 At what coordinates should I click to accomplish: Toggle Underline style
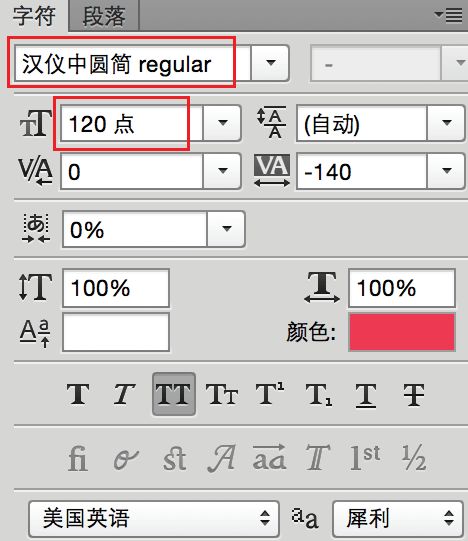(x=366, y=395)
